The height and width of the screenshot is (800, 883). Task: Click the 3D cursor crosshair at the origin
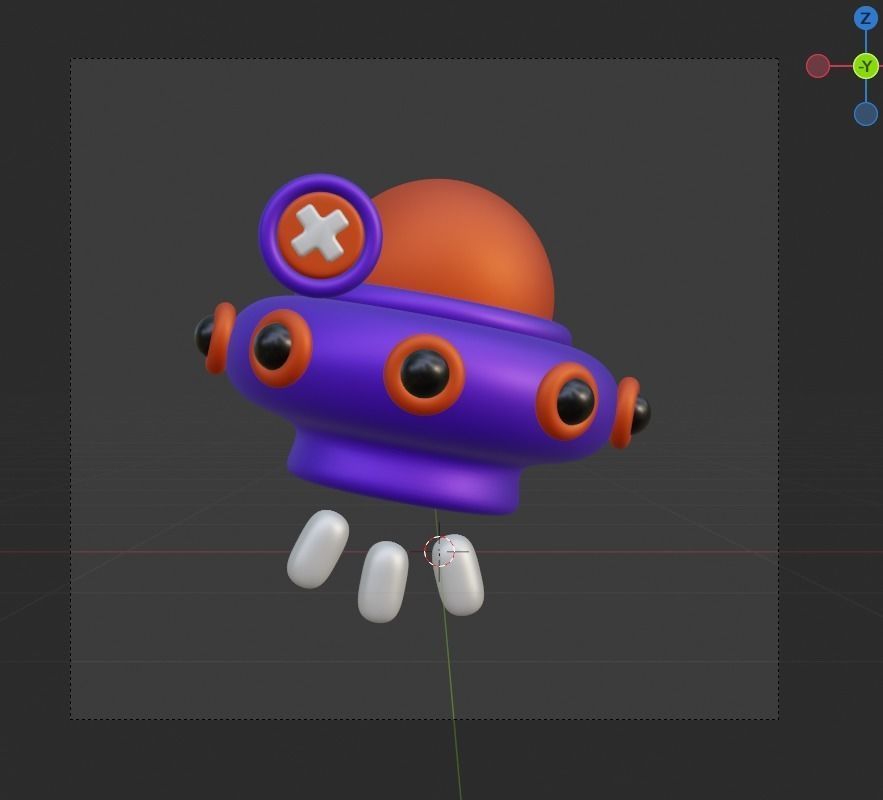439,551
